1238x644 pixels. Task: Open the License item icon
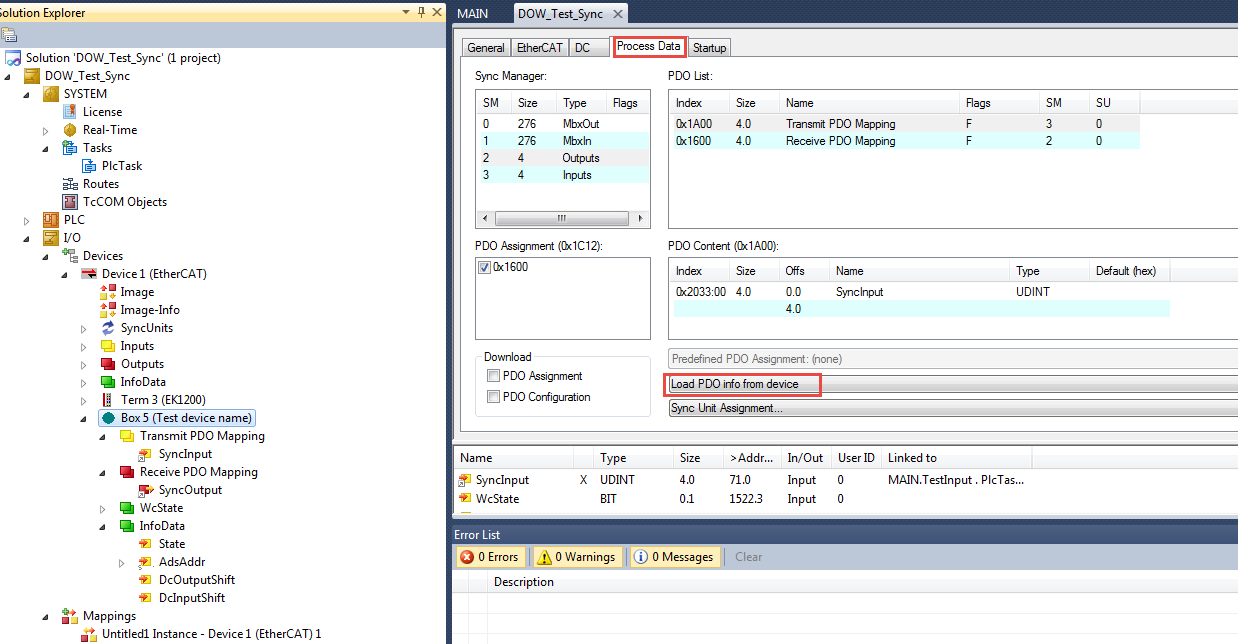tap(70, 112)
